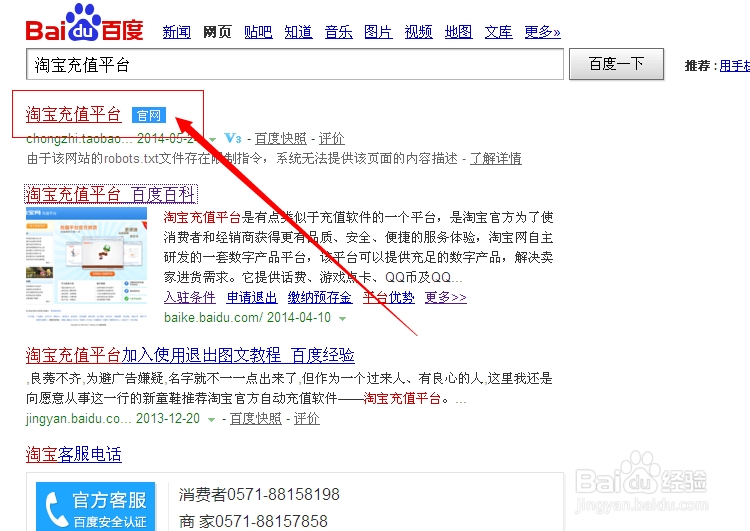Viewport: 750px width, 531px height.
Task: Click the baike.baidu.com/ 2014-04-10 URL text
Action: (247, 318)
